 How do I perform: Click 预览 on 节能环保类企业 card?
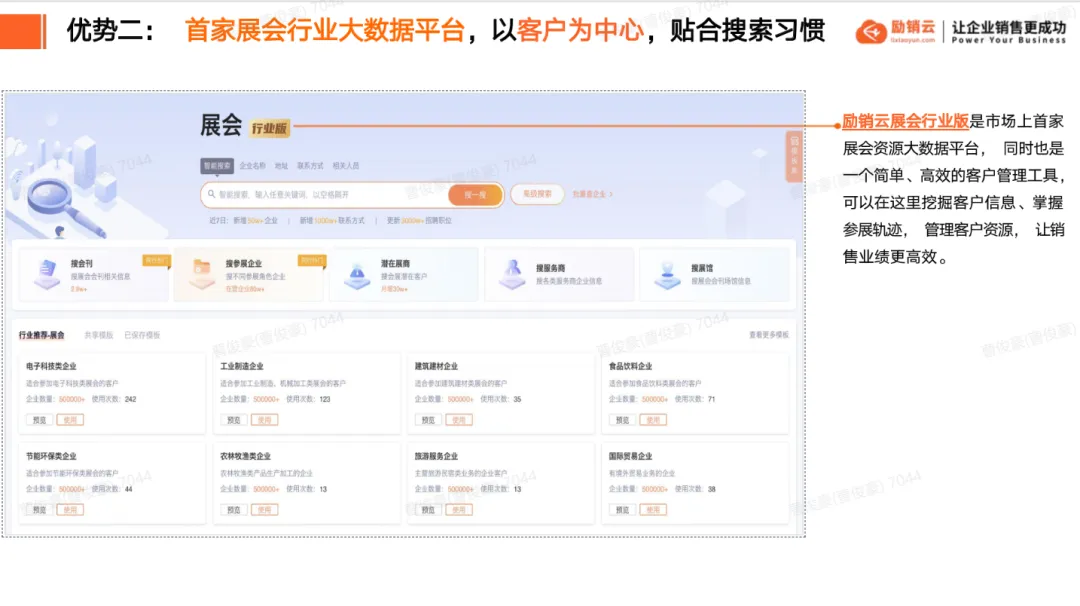[x=39, y=510]
